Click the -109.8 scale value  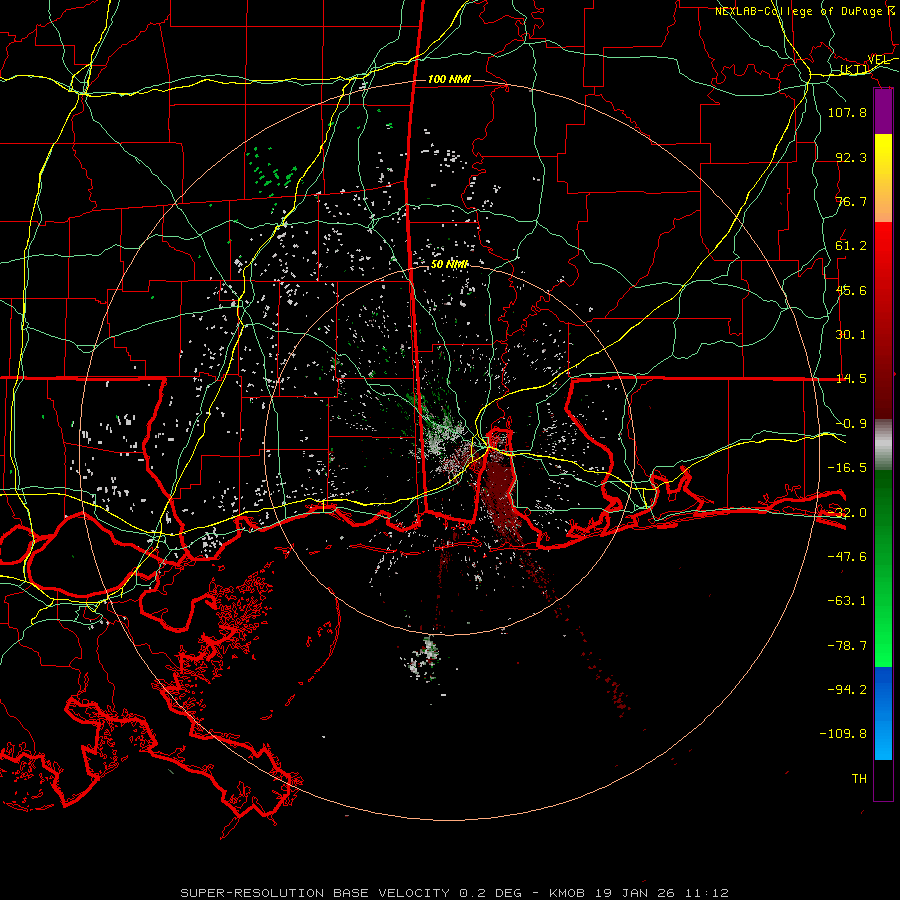[843, 734]
